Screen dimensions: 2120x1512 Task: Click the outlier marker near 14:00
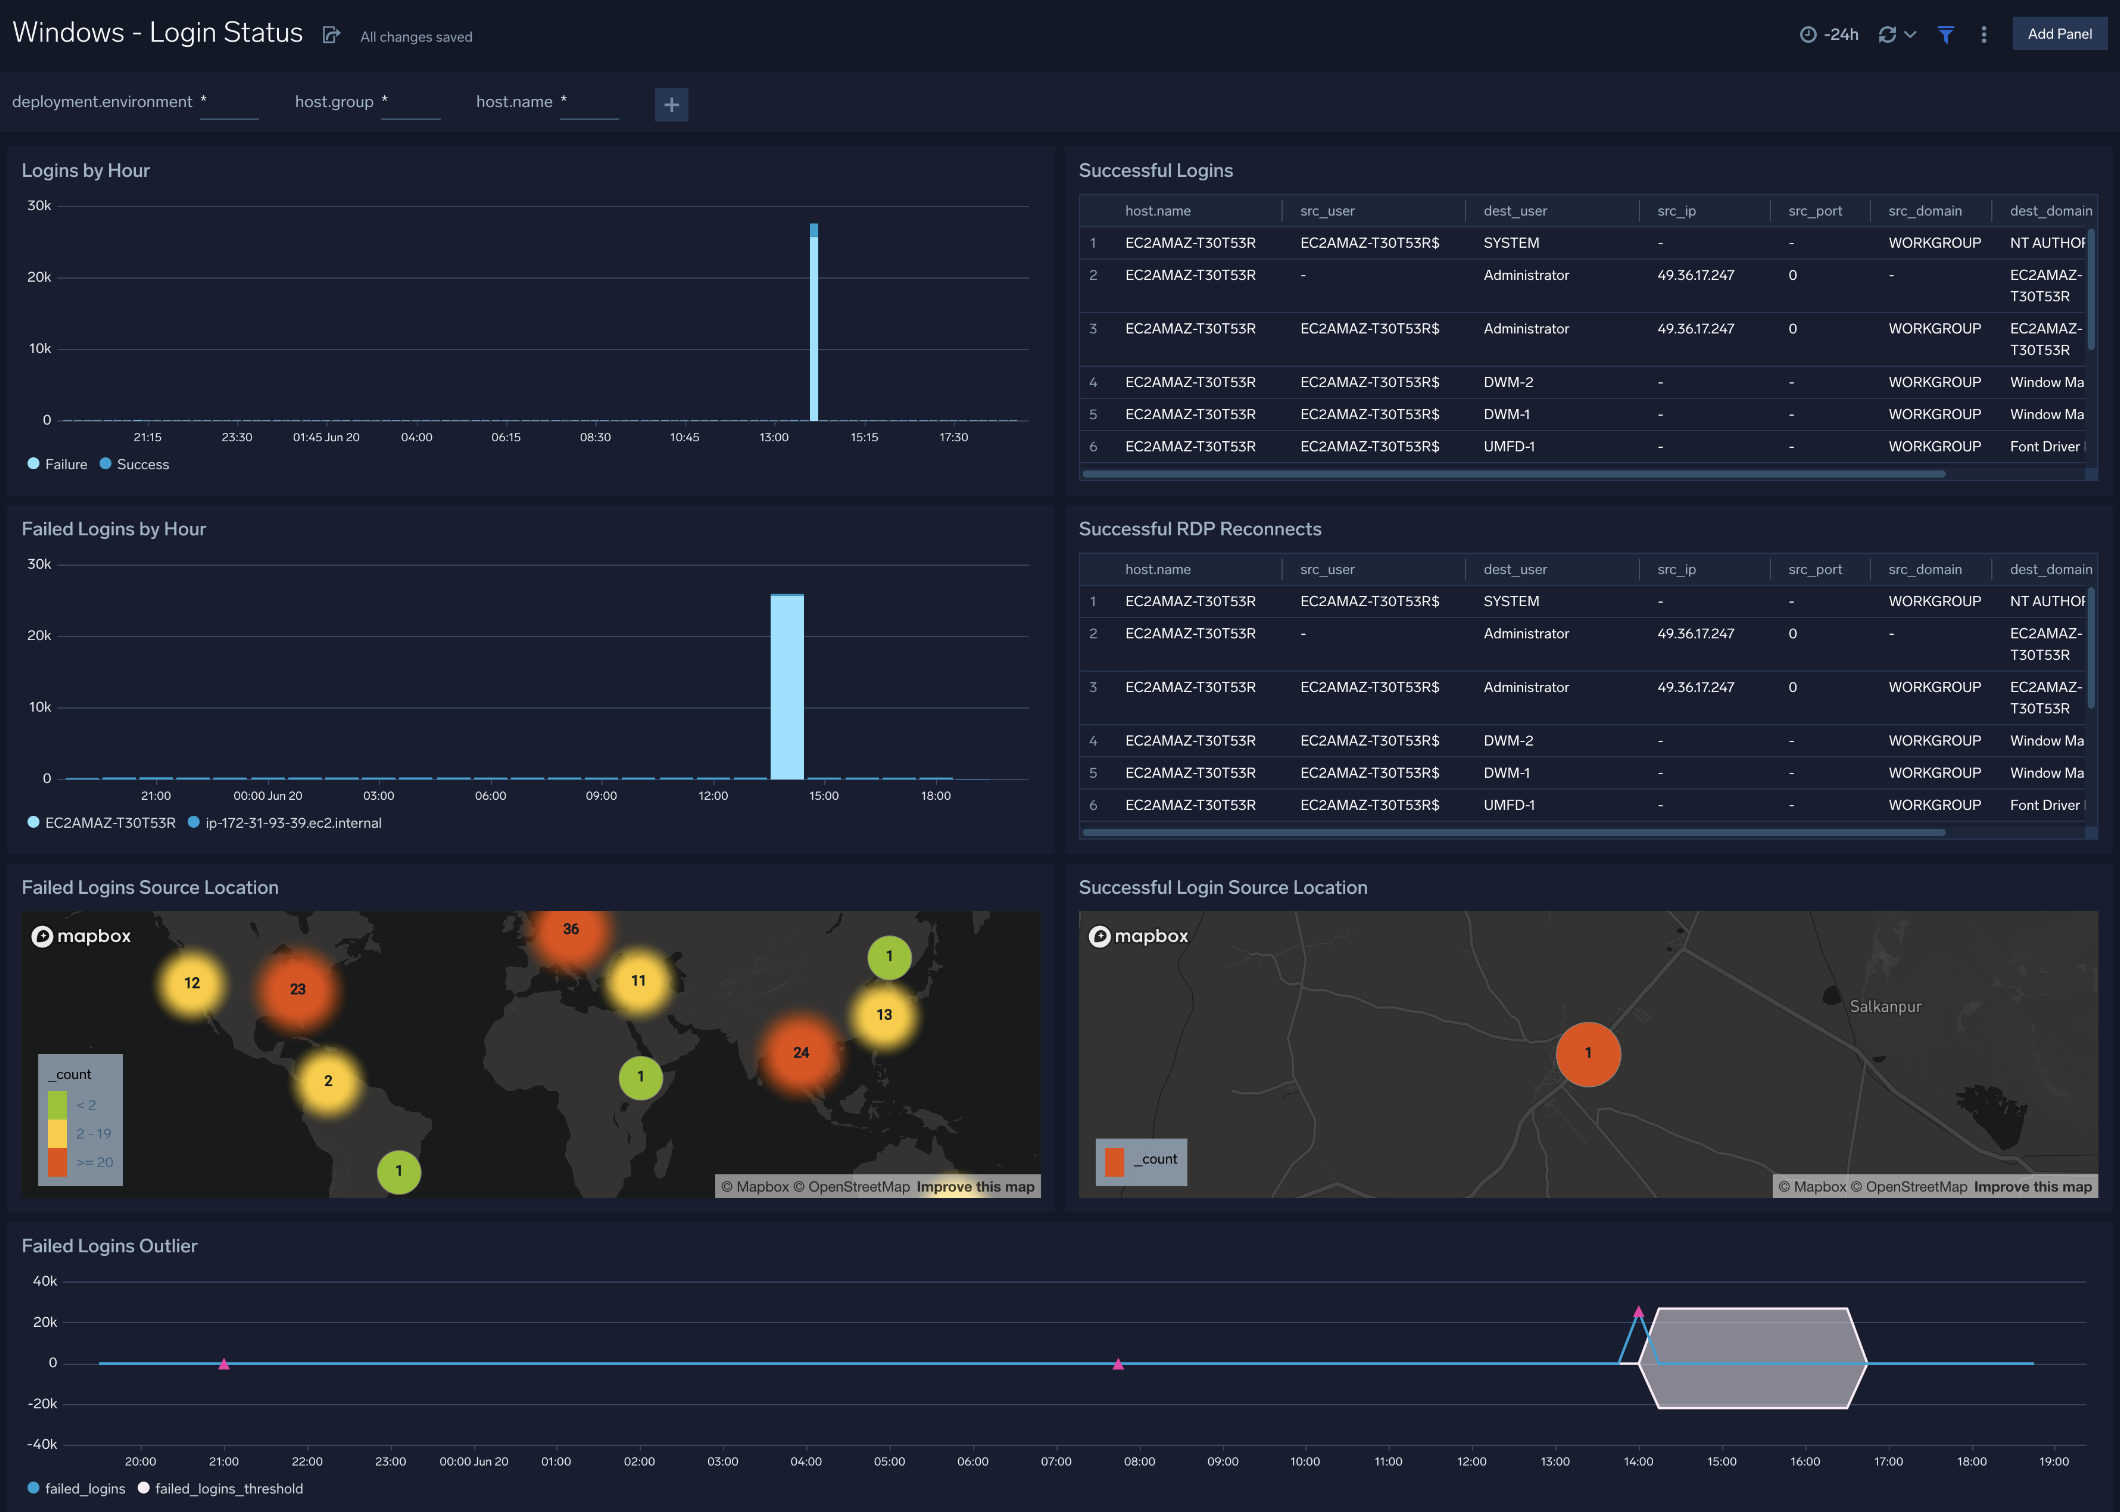click(1638, 1311)
